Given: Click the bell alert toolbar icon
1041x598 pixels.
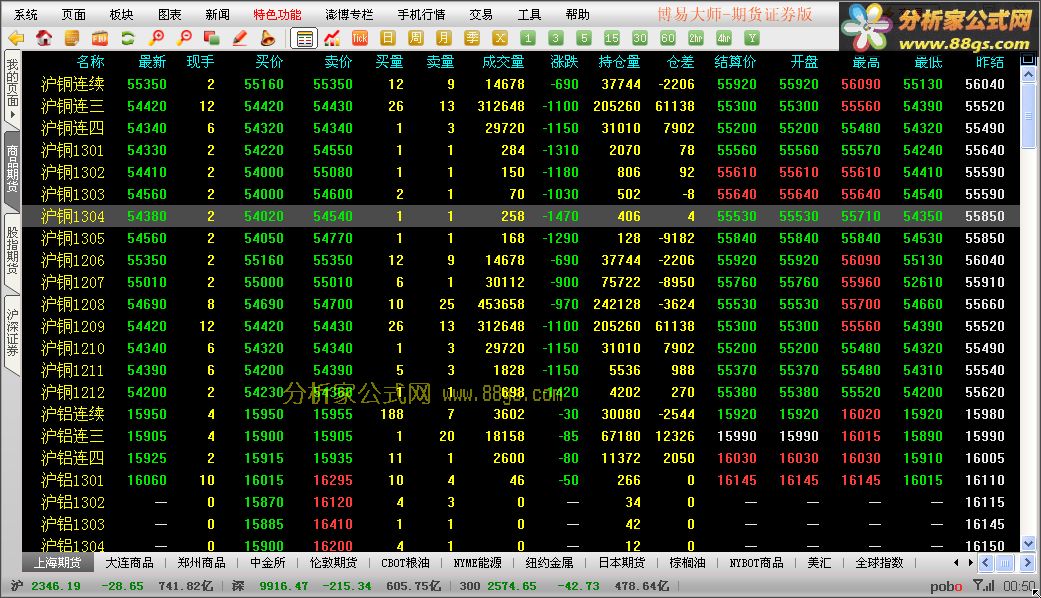Looking at the screenshot, I should tap(268, 38).
